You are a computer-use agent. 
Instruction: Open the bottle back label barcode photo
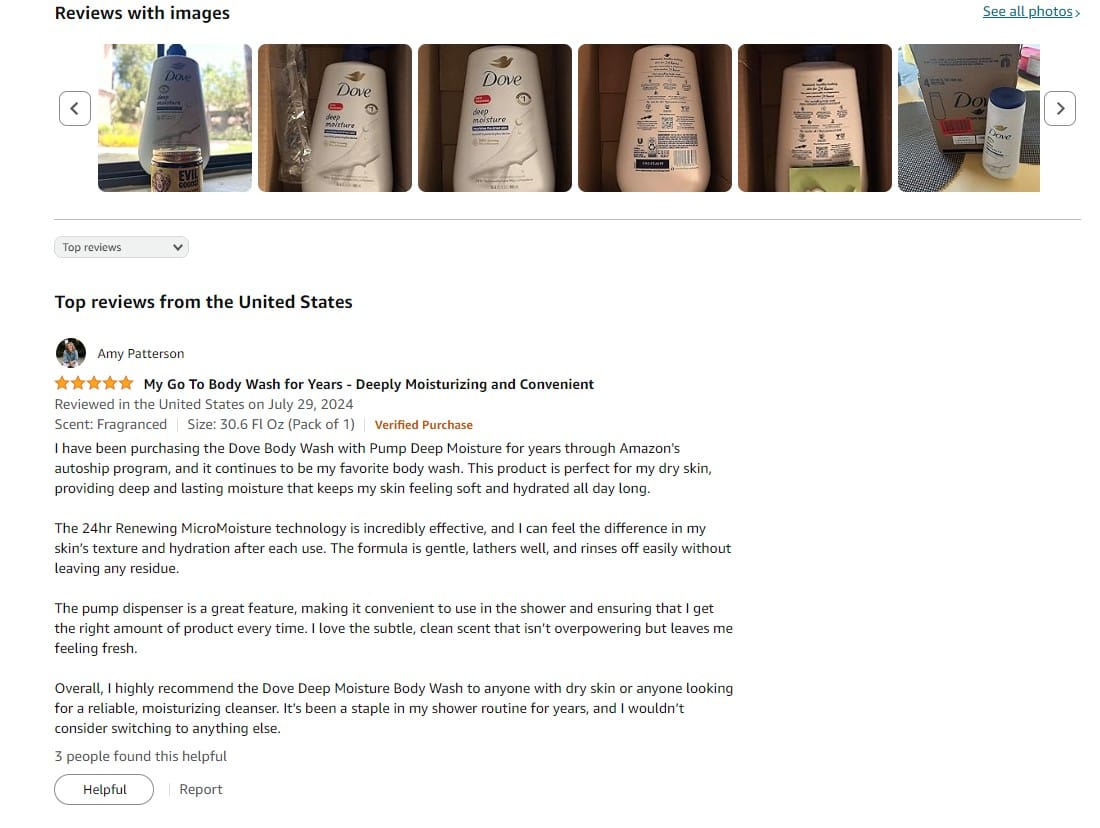(x=655, y=118)
